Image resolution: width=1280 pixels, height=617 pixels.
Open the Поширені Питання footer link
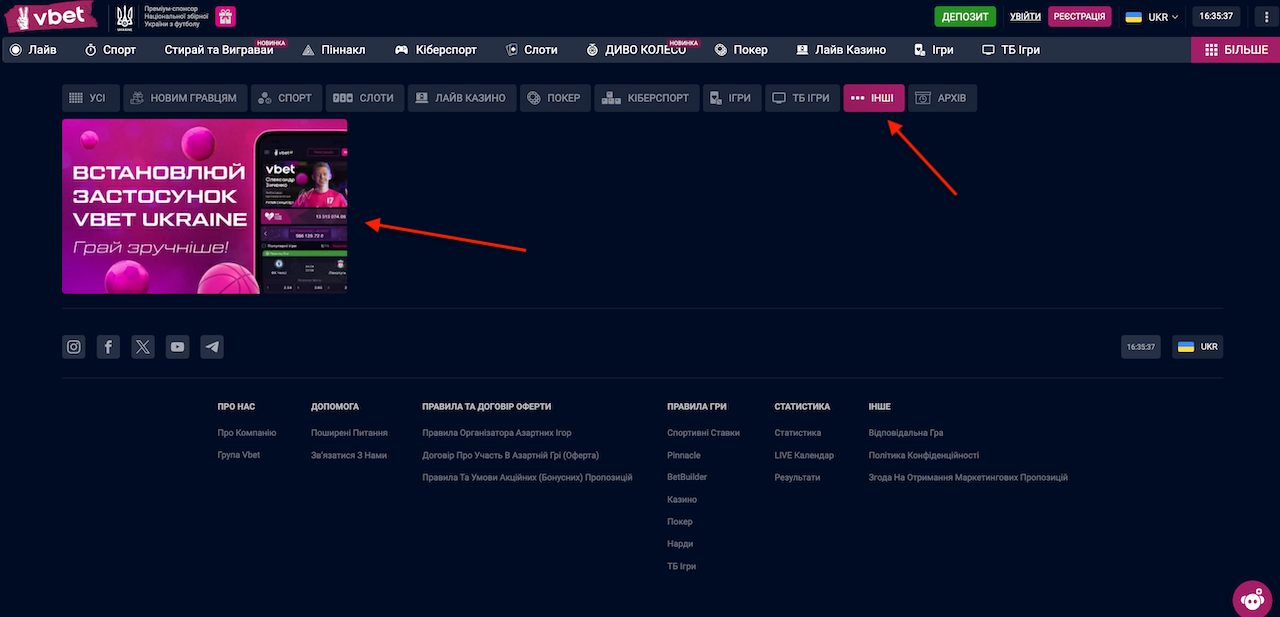(x=349, y=433)
